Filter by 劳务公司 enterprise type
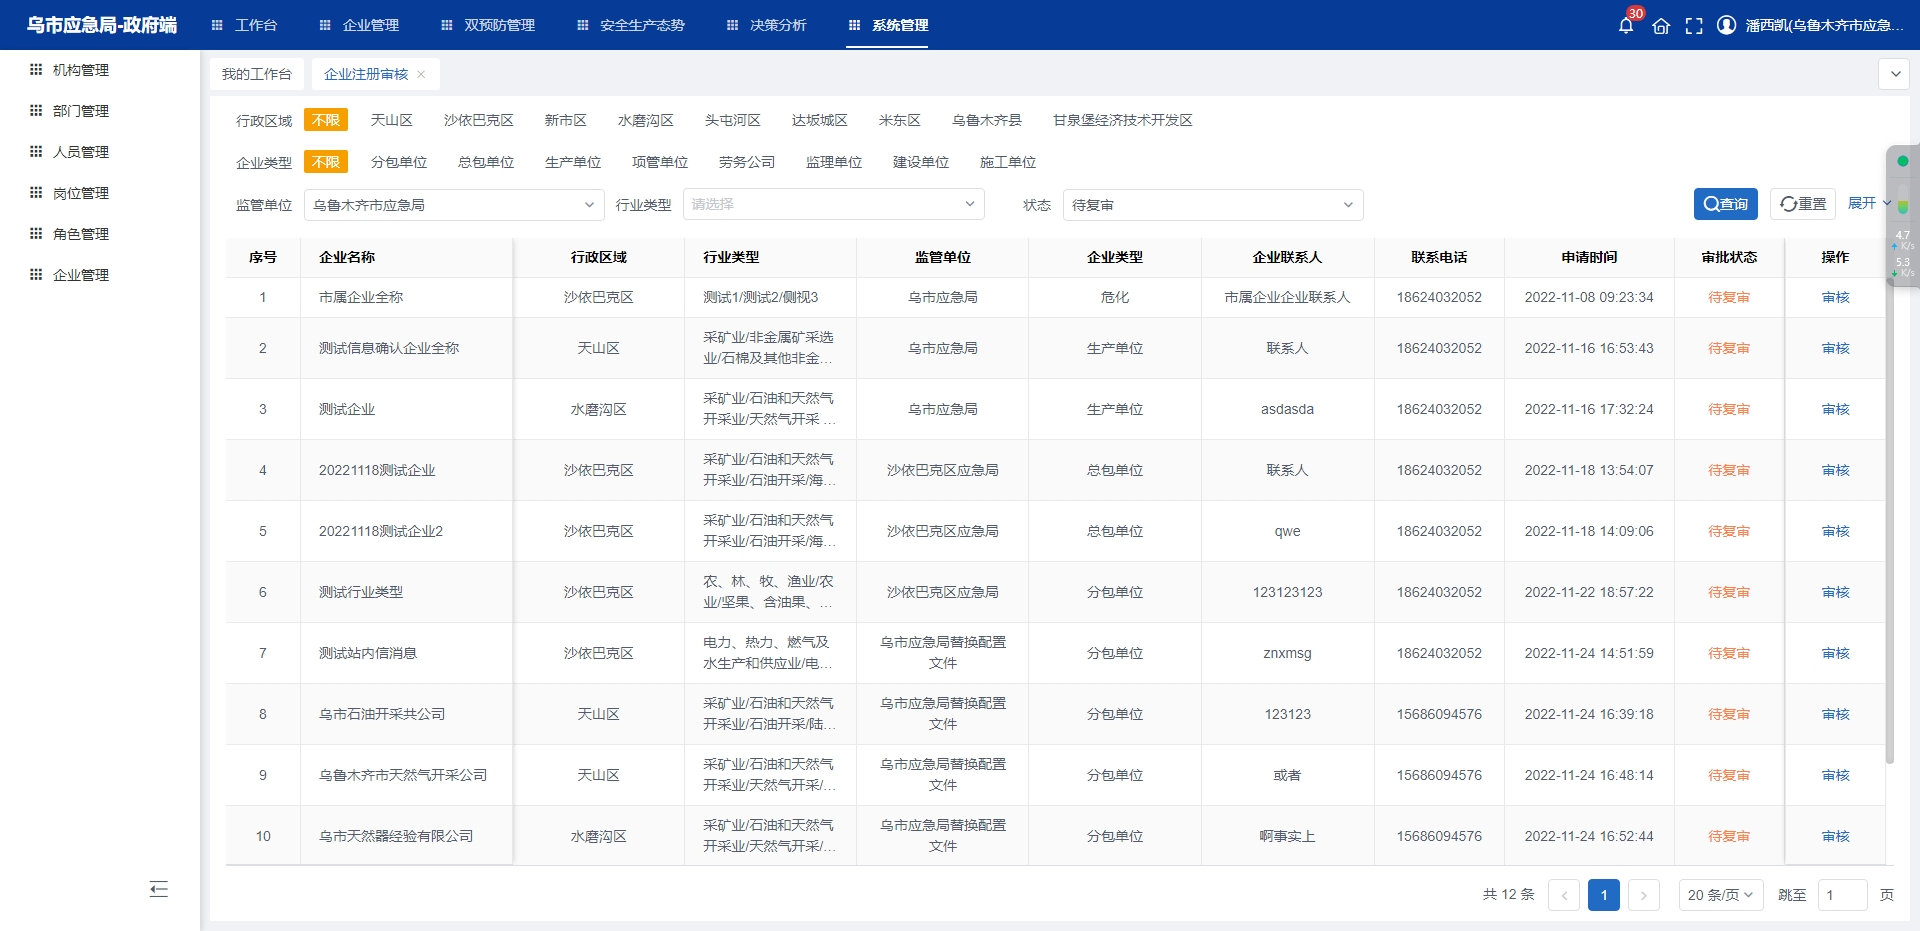 (747, 162)
